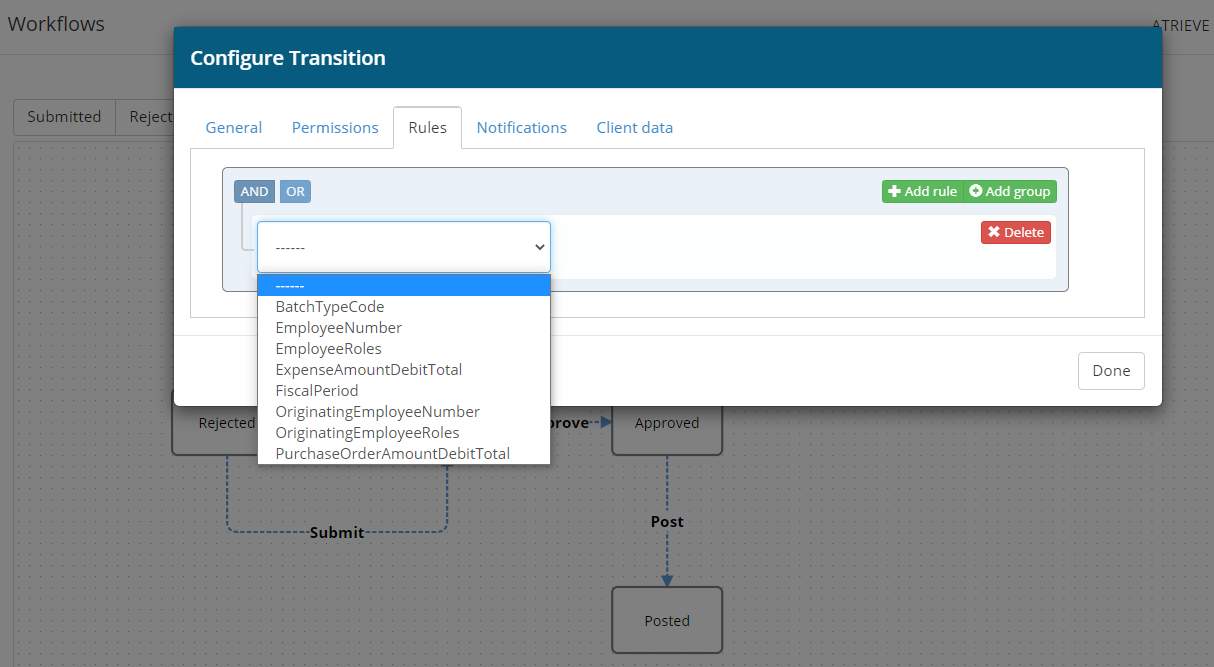
Task: Choose OriginatingEmployeeNumber option
Action: coord(377,412)
